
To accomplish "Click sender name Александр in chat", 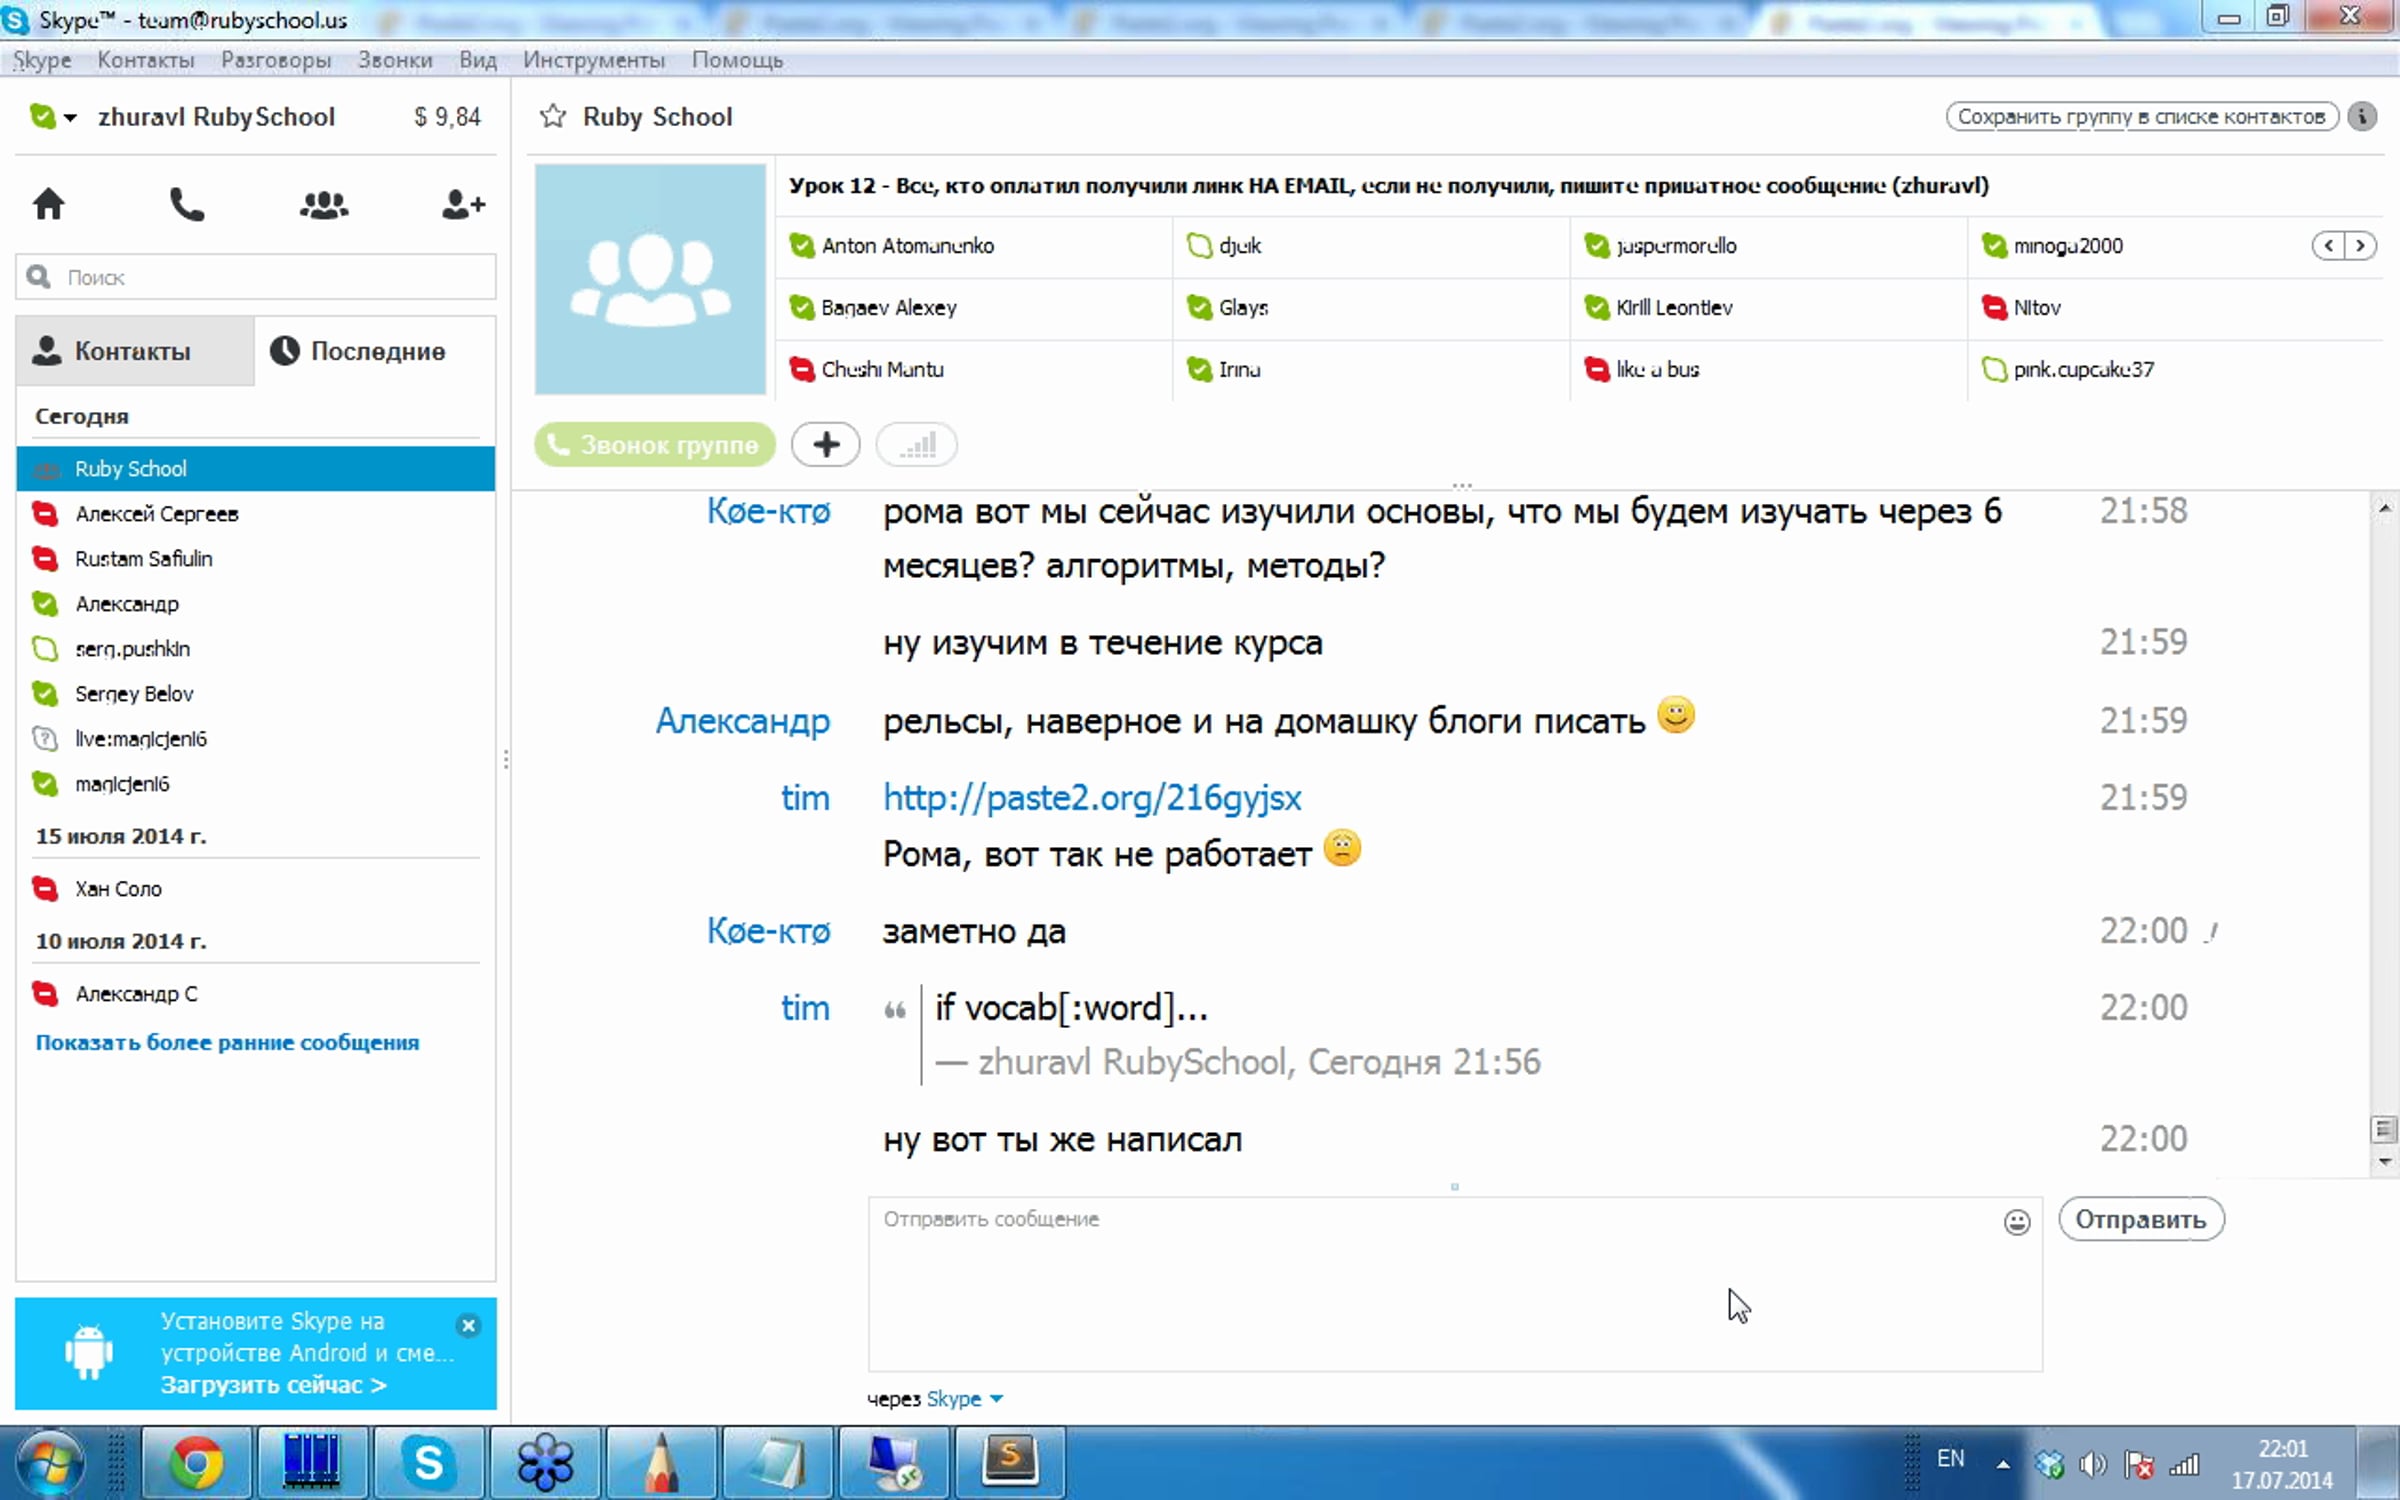I will pos(743,721).
